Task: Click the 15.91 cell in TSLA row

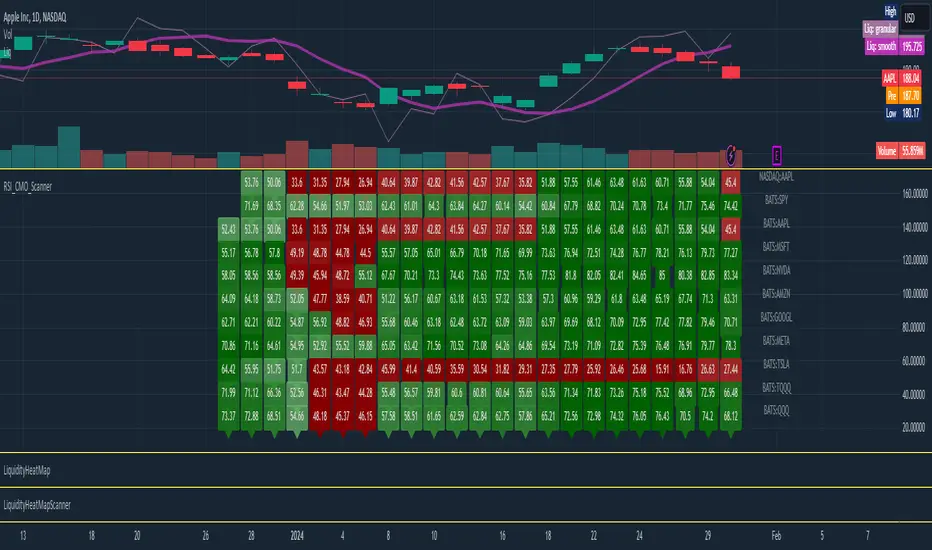Action: (x=662, y=369)
